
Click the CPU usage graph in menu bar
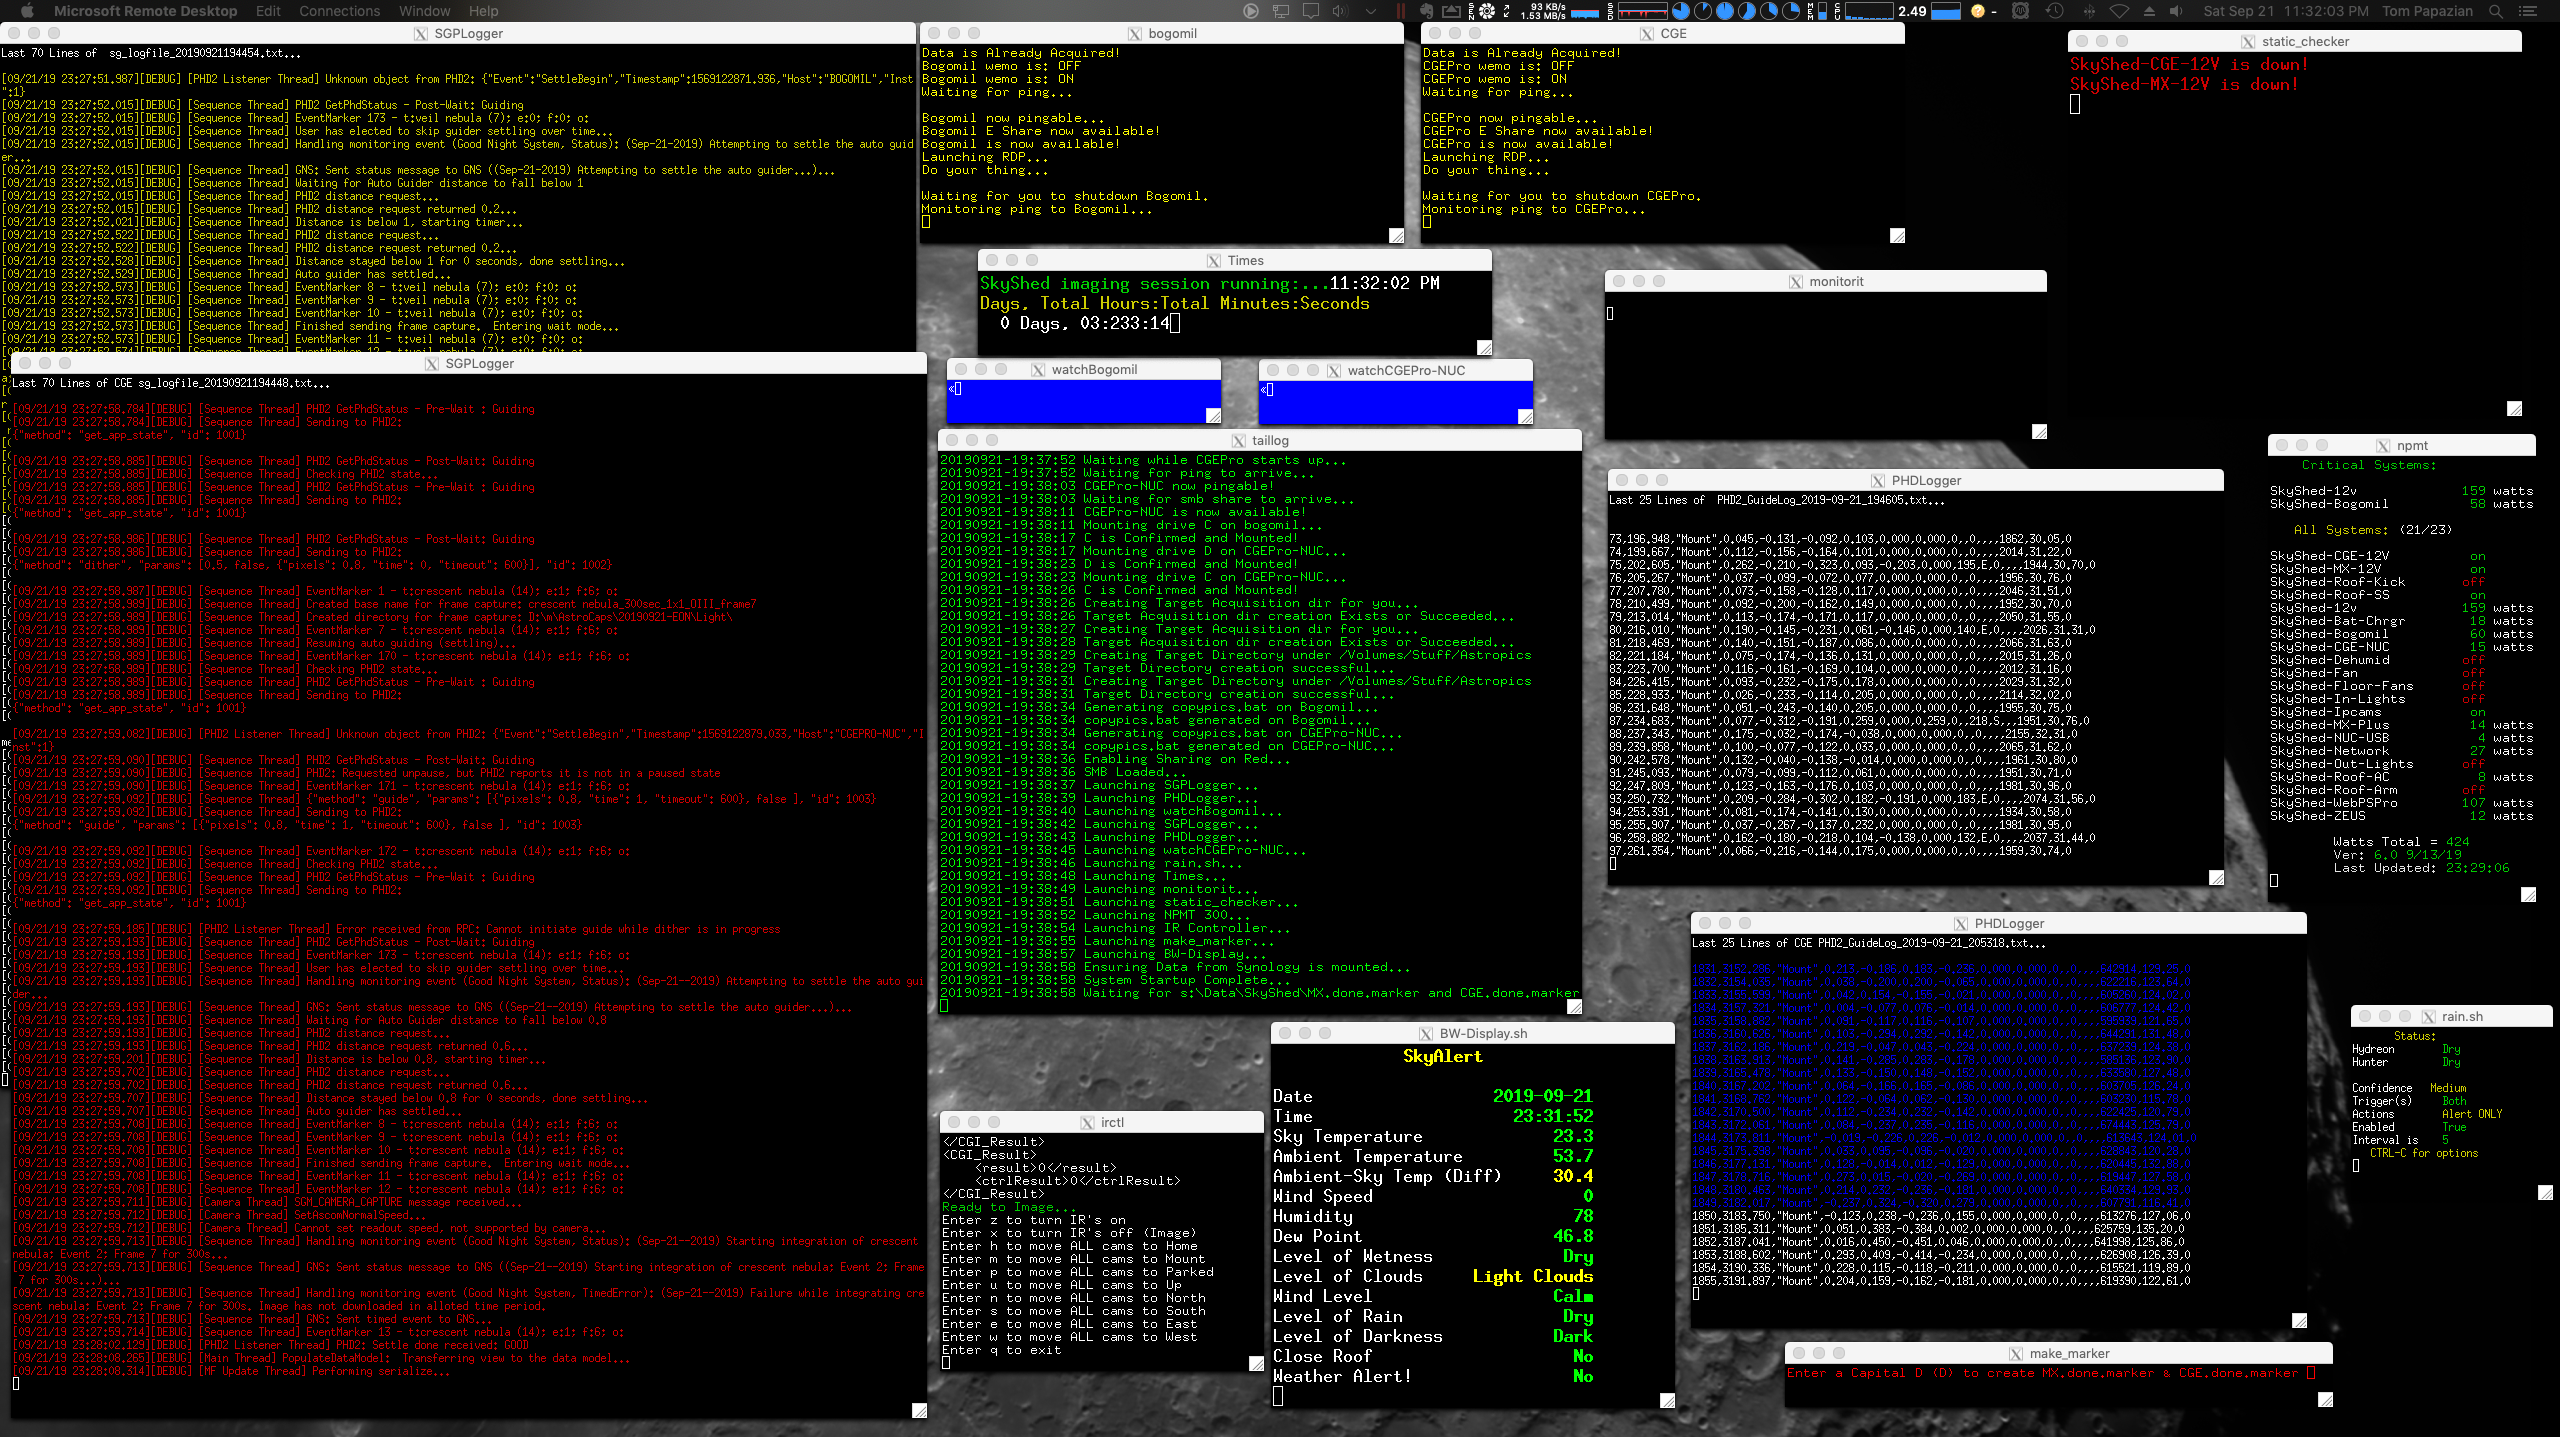1868,11
